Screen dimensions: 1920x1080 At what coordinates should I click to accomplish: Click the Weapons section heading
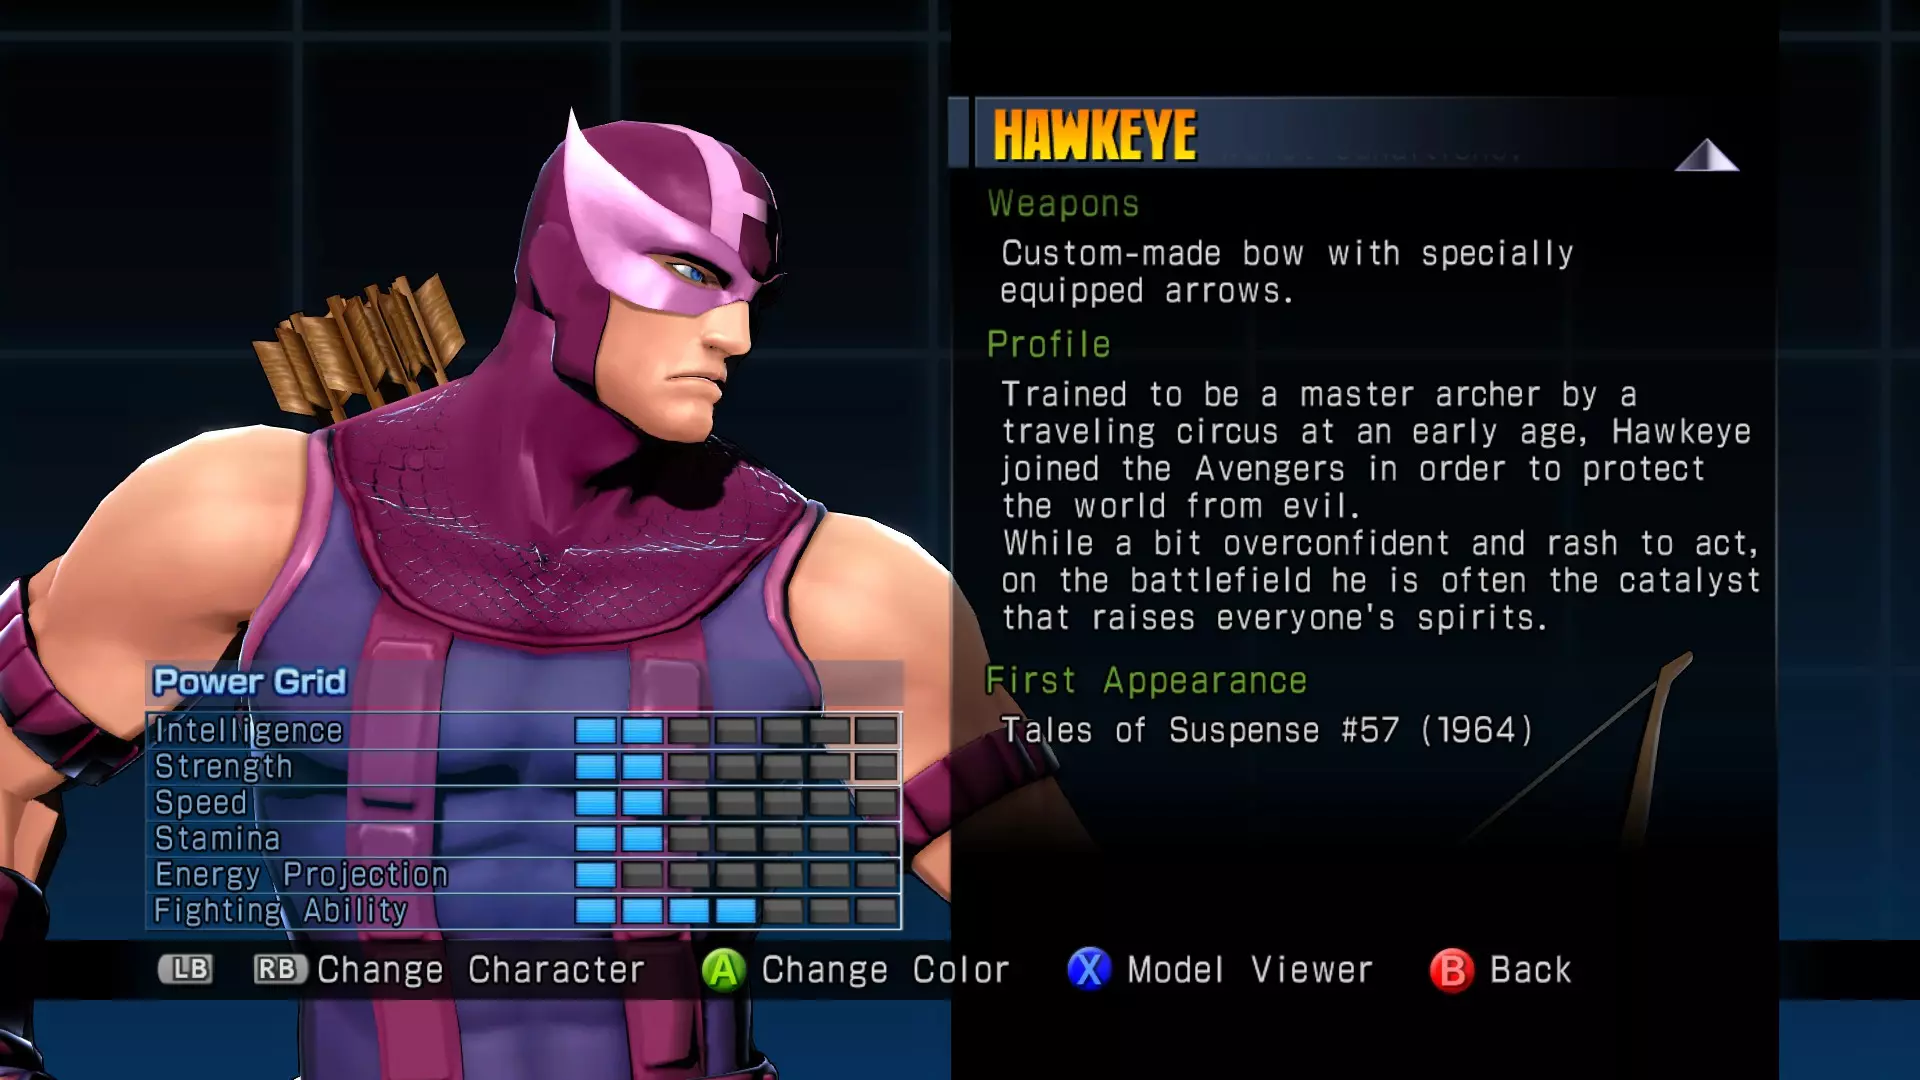click(1064, 204)
